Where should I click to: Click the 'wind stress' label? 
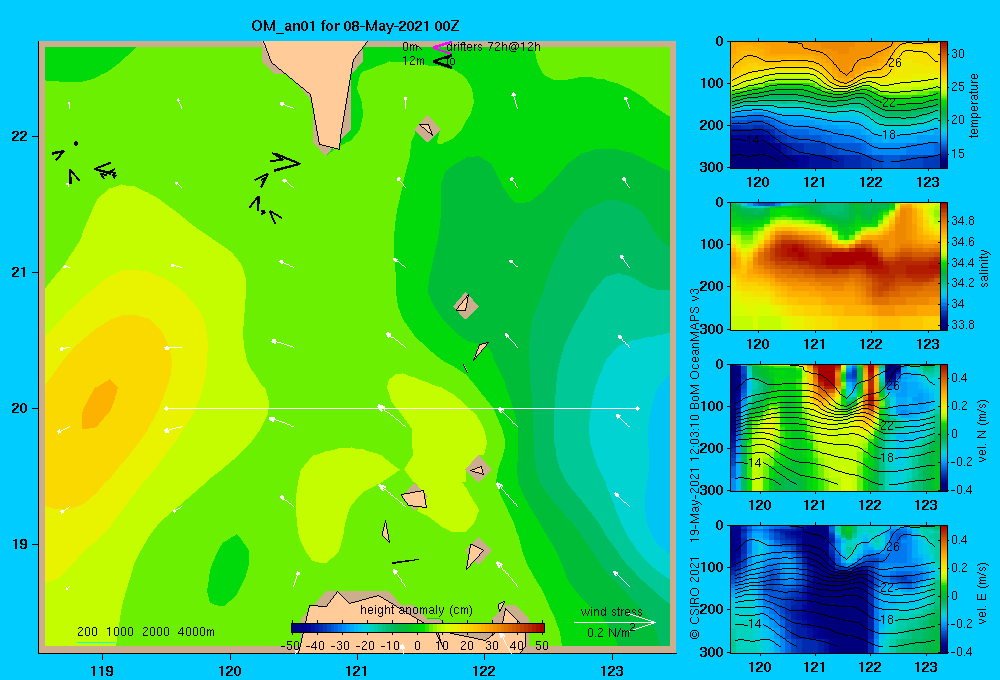point(612,612)
